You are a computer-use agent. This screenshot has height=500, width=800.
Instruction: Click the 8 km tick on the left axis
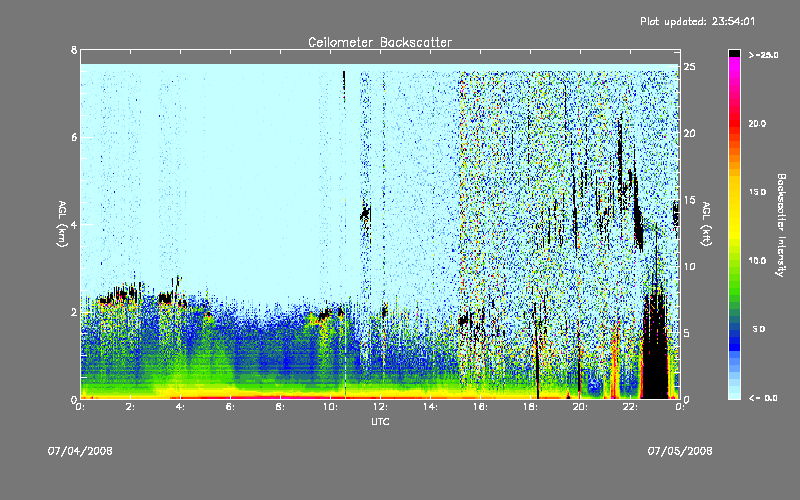[x=74, y=50]
